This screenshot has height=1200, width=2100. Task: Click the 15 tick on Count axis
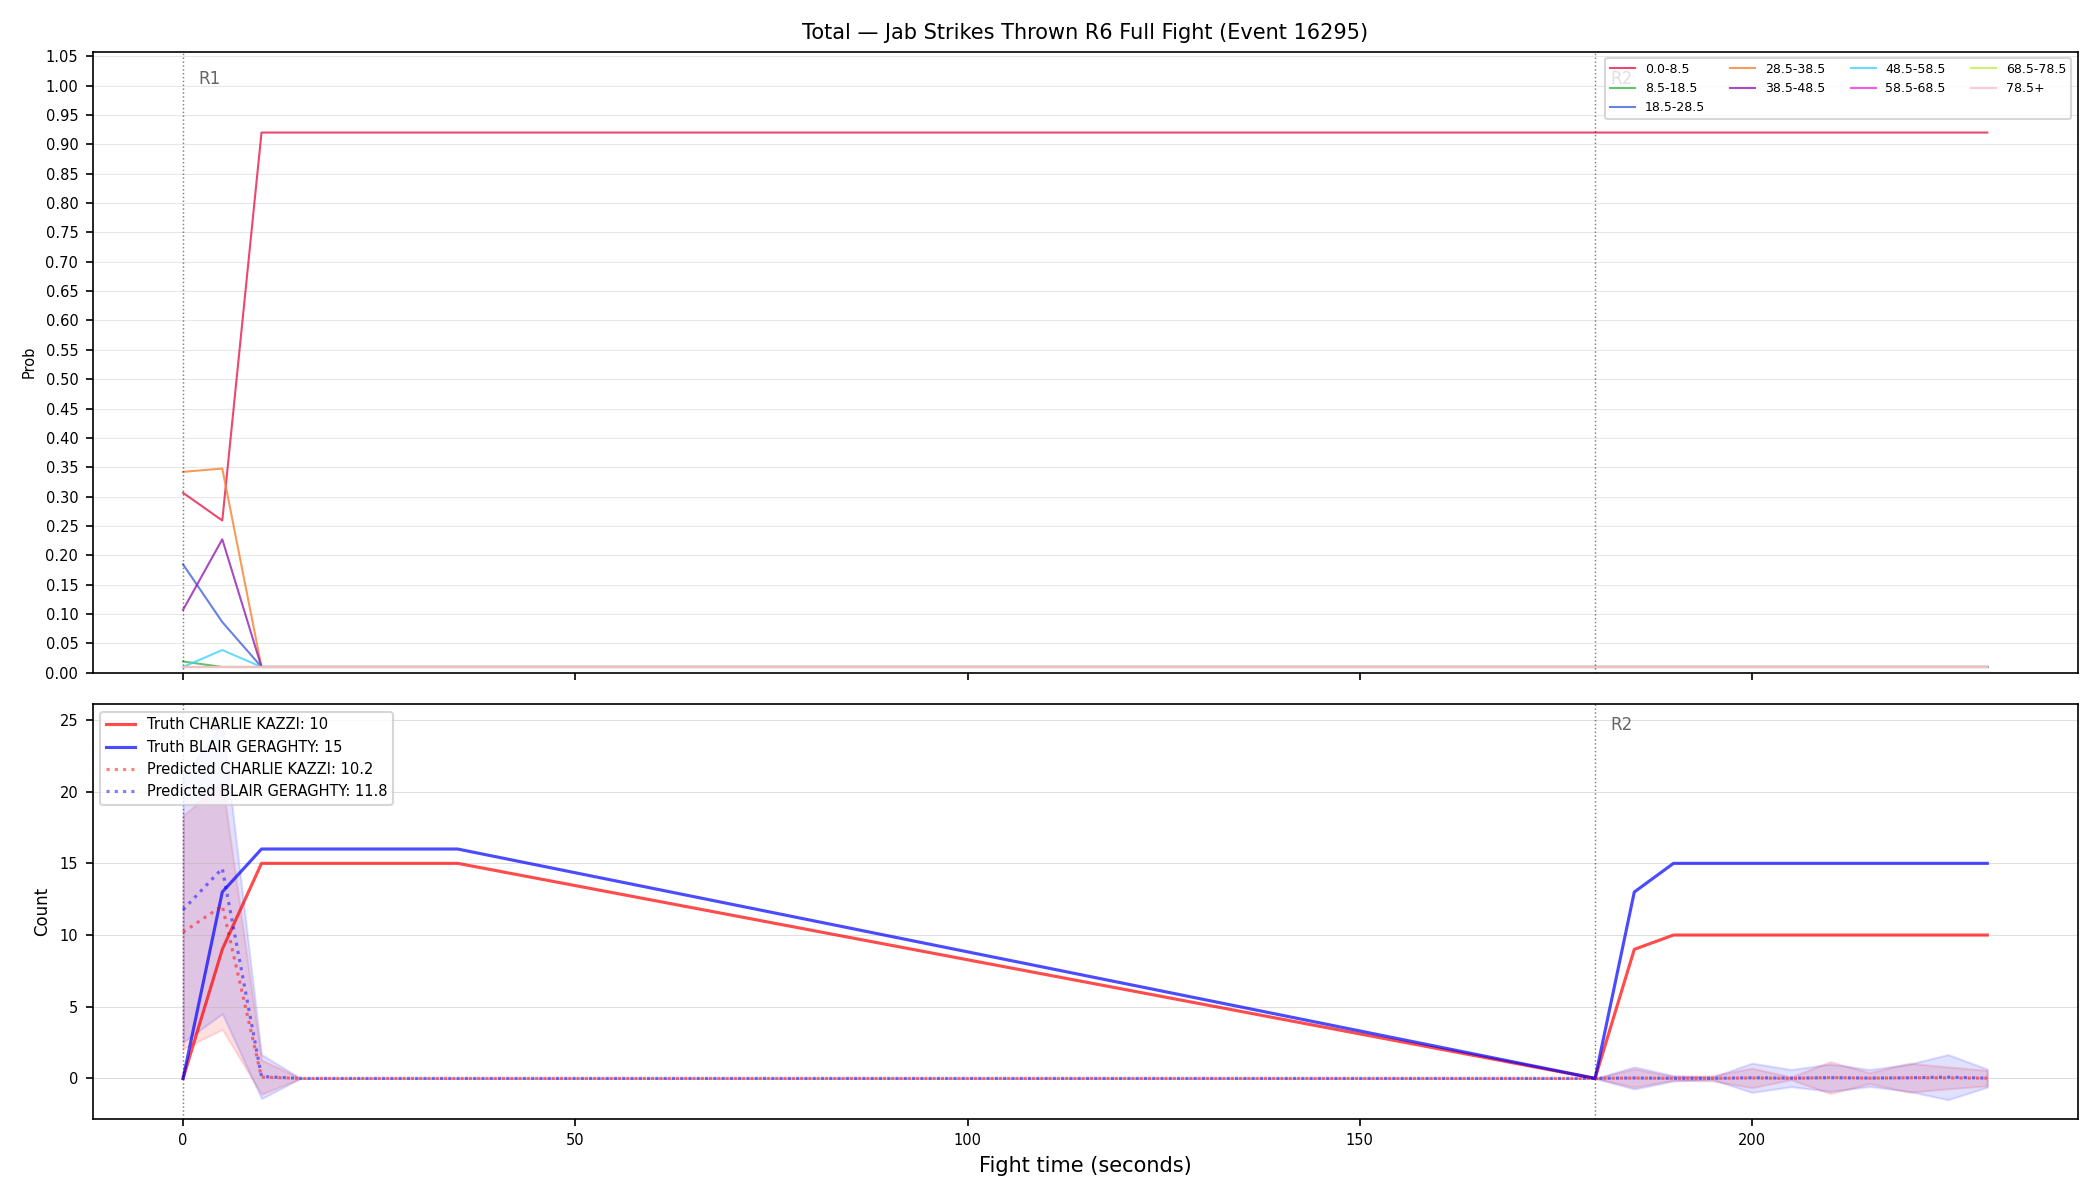click(x=69, y=864)
